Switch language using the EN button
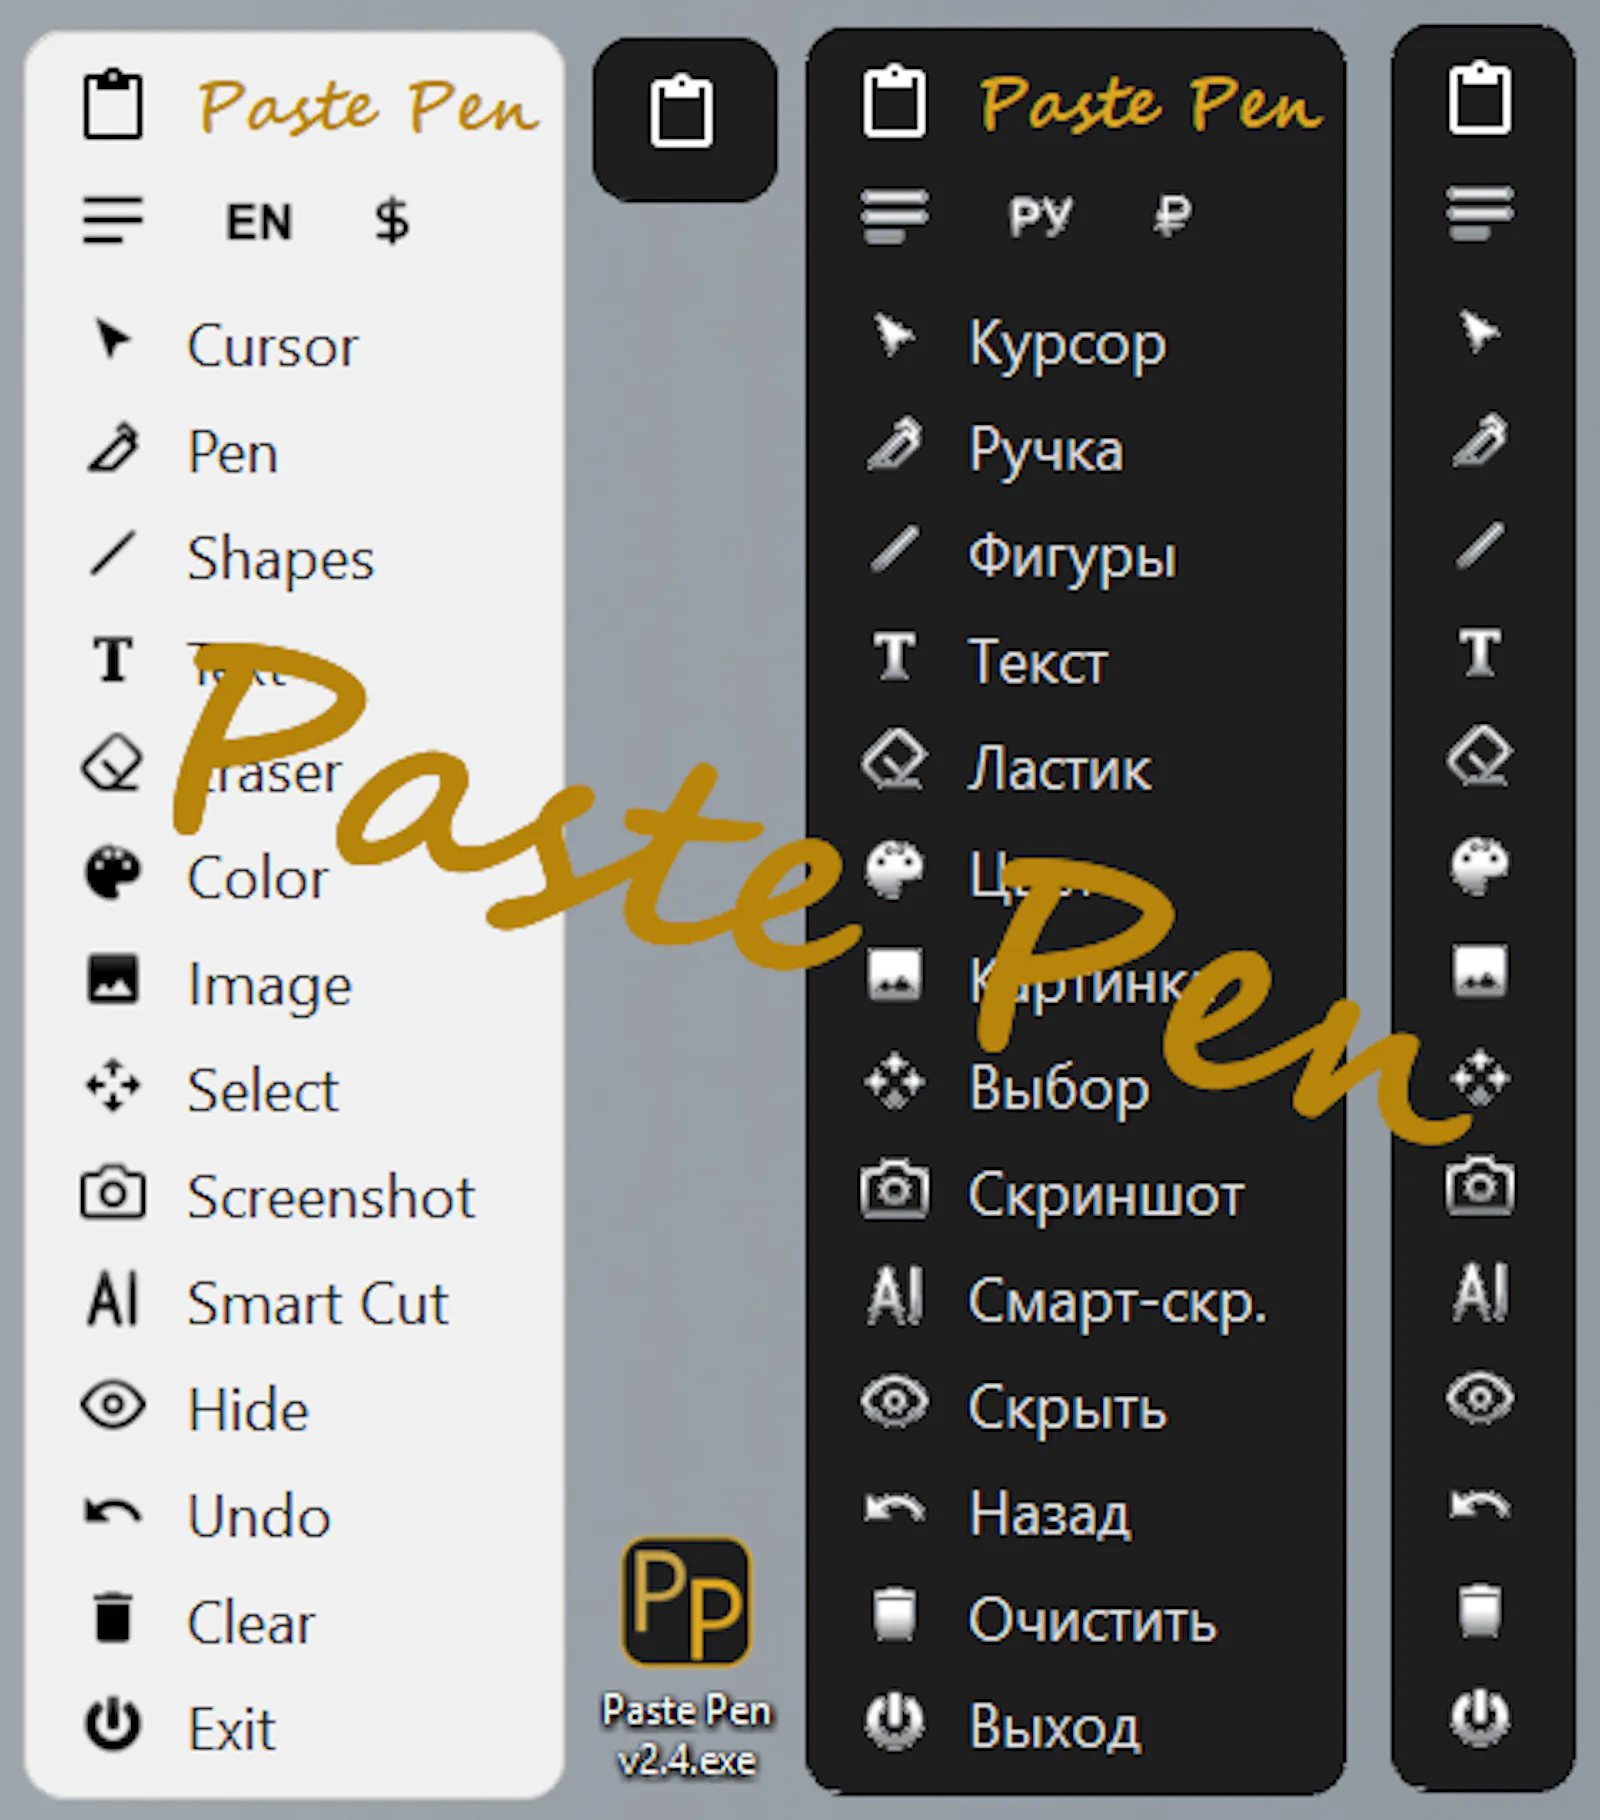 coord(259,221)
